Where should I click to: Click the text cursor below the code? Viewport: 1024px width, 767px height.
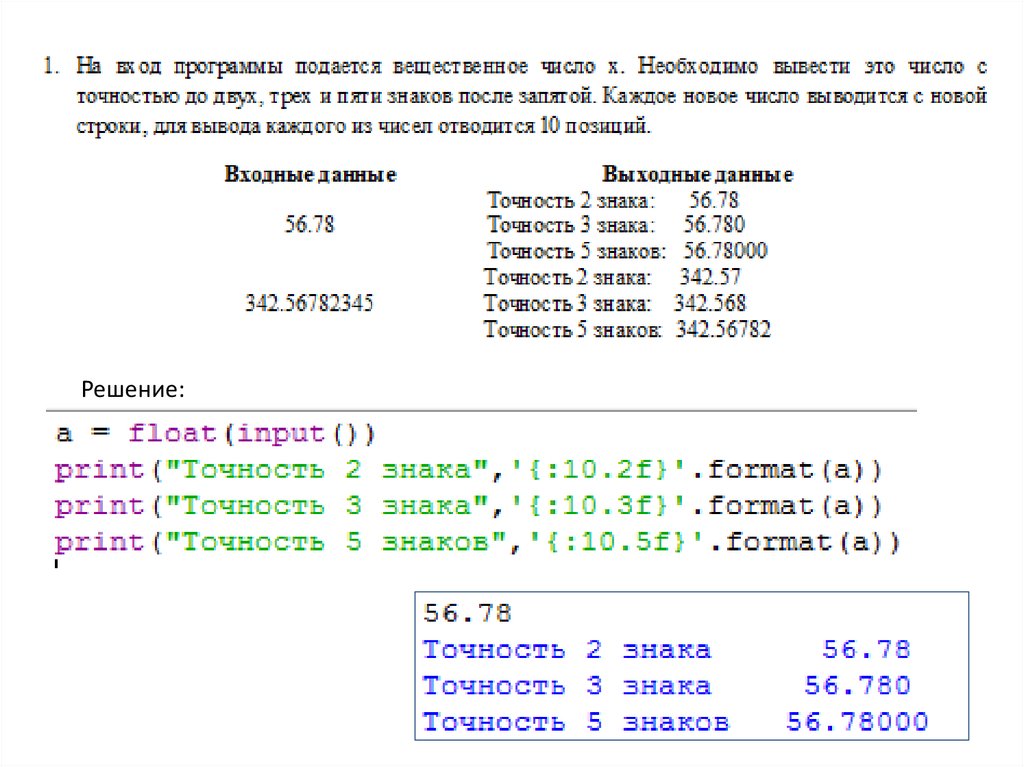56,566
